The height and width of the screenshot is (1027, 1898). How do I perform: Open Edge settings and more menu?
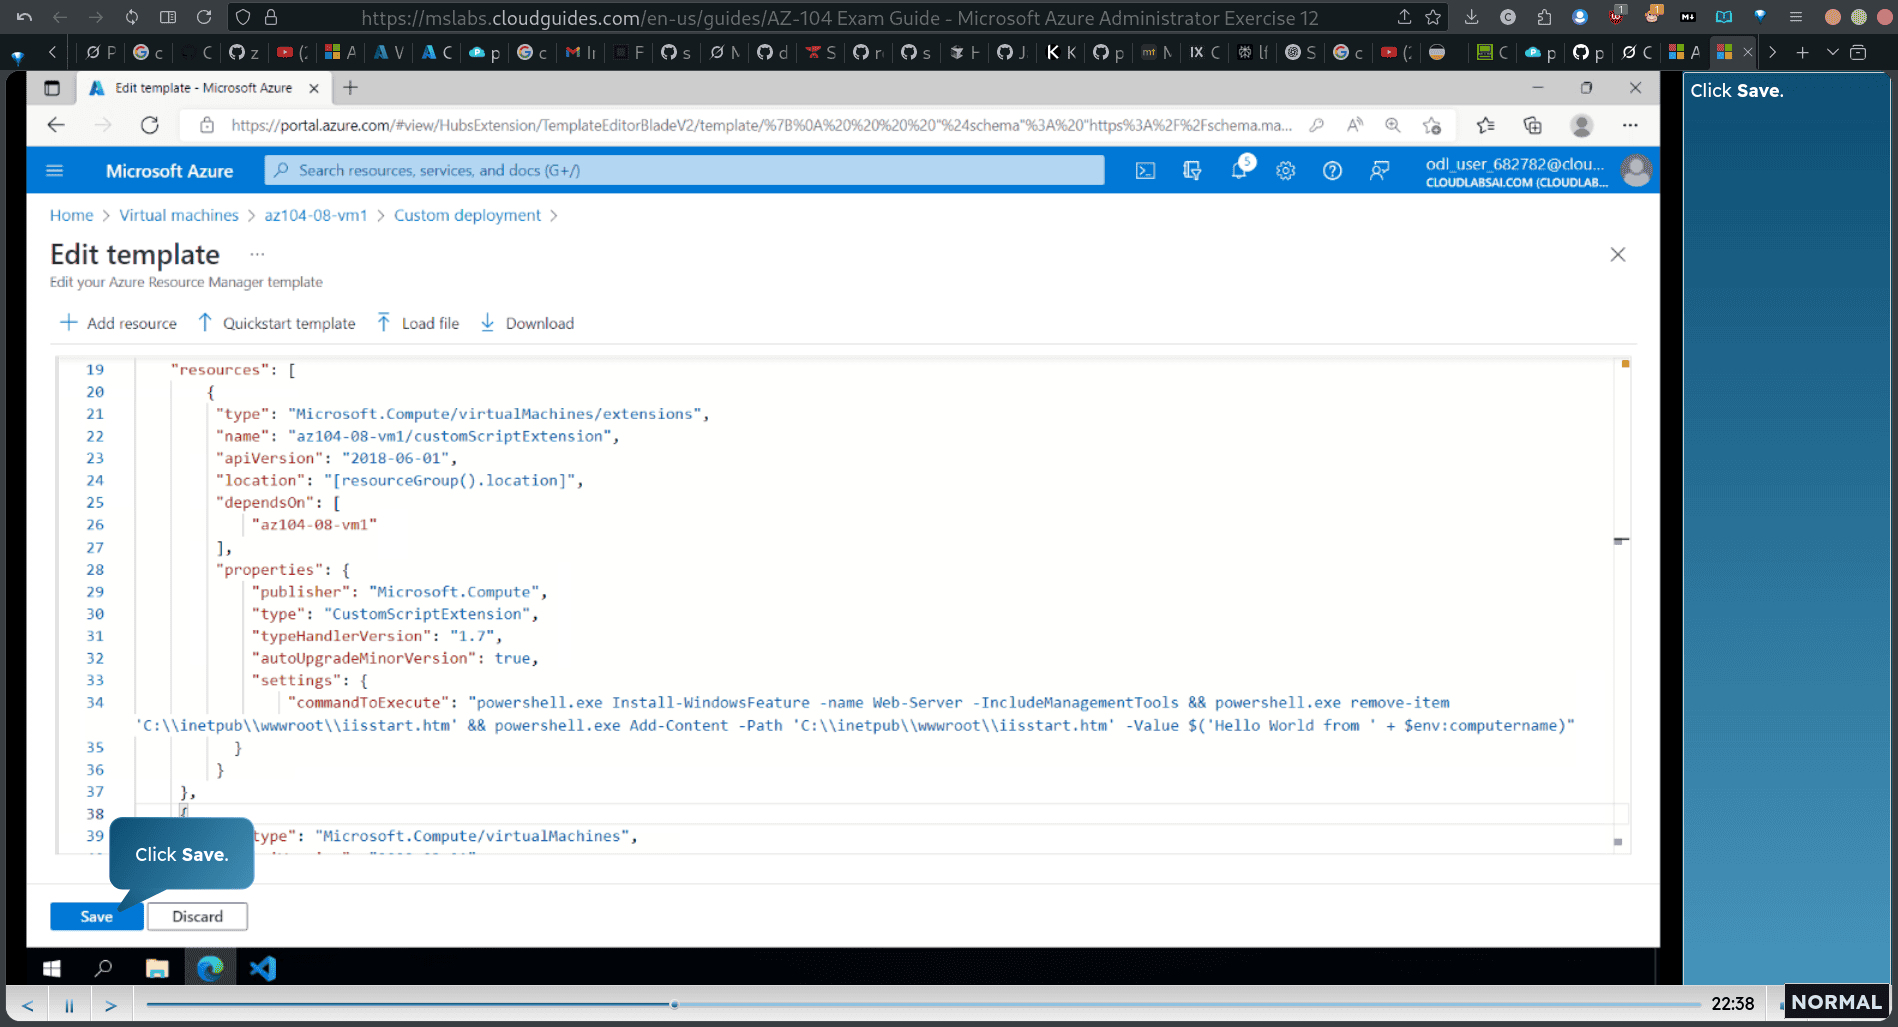click(x=1630, y=125)
